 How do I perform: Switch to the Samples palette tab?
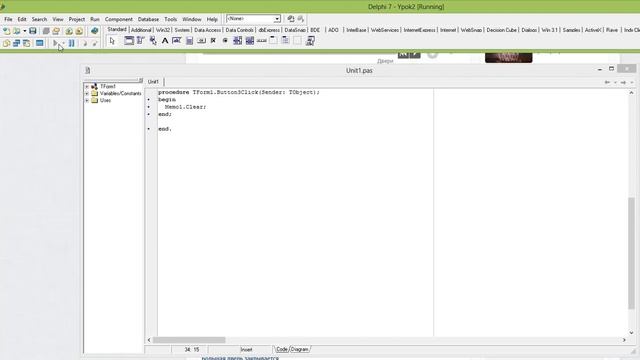[571, 30]
